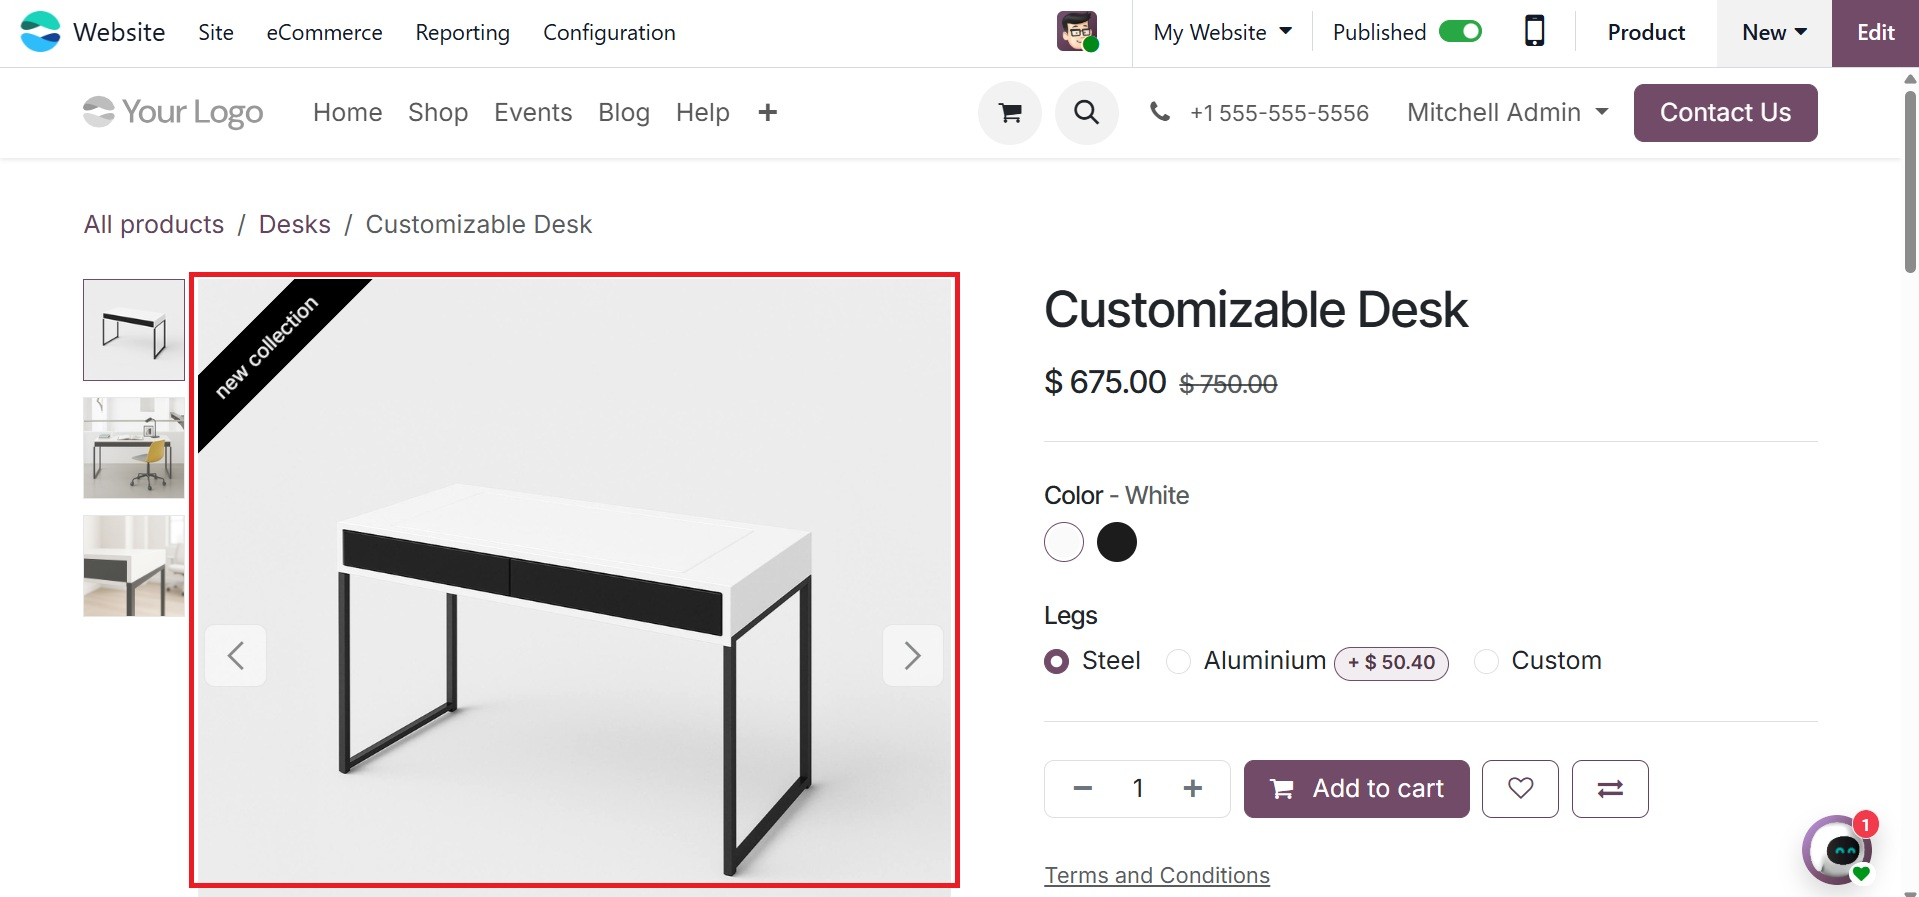This screenshot has height=897, width=1919.
Task: Switch to mobile preview icon
Action: (1534, 32)
